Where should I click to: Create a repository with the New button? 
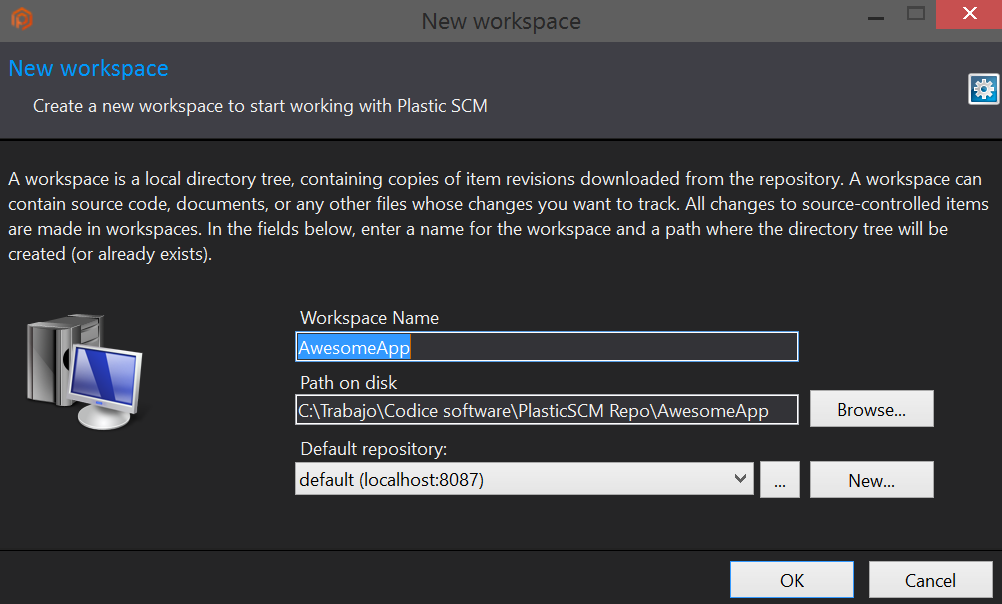tap(870, 479)
